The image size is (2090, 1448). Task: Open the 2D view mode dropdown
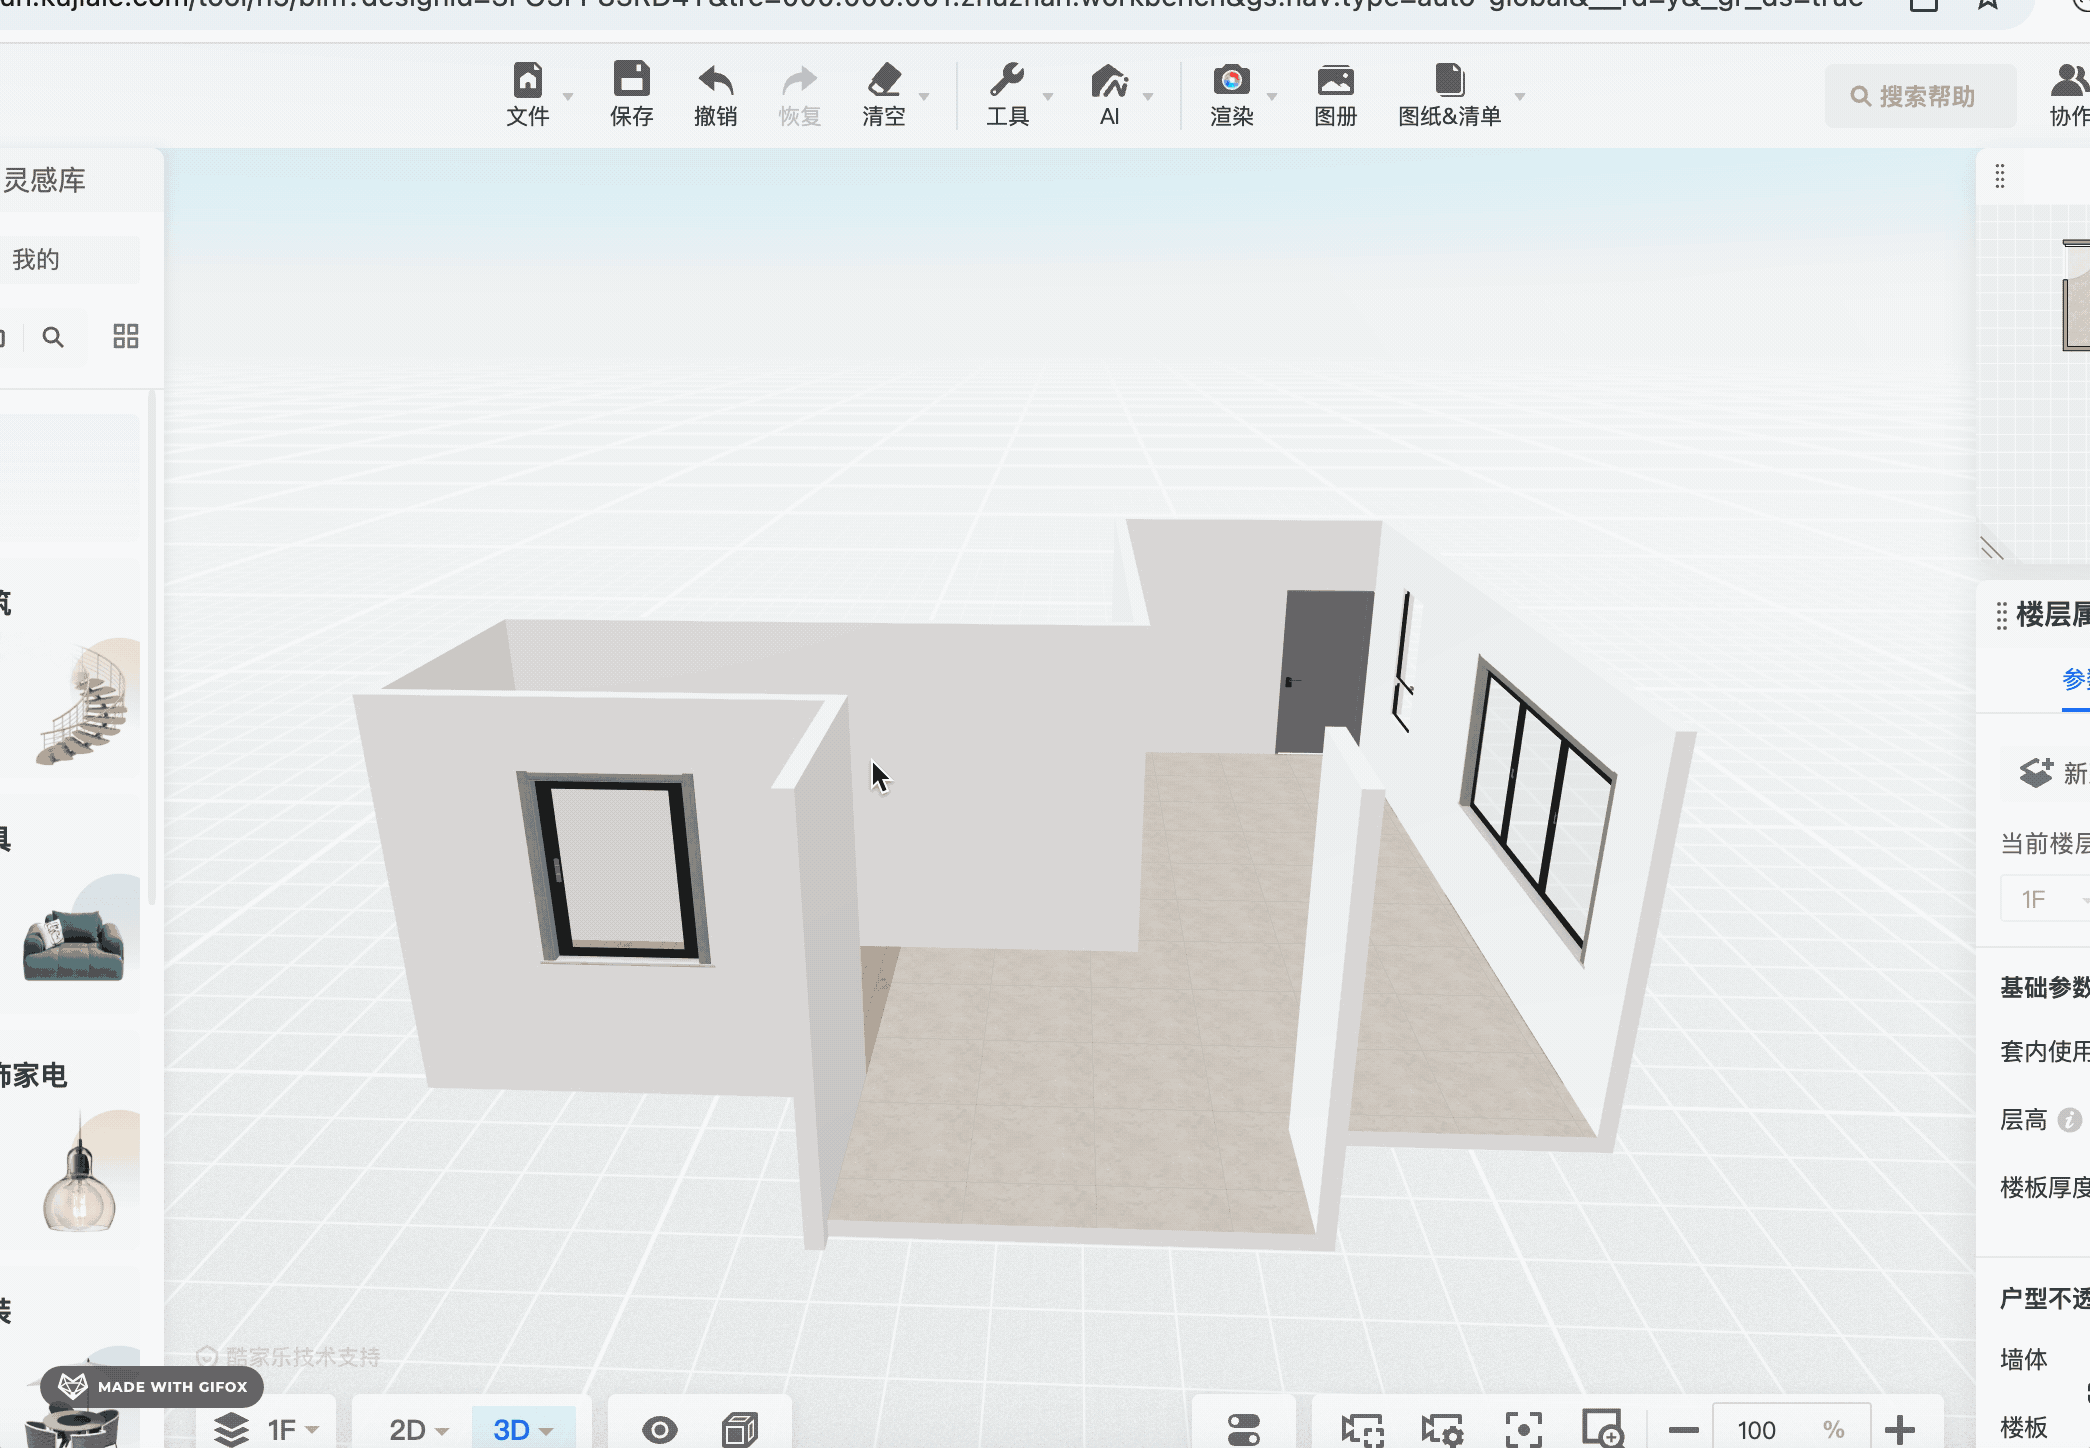pyautogui.click(x=419, y=1430)
